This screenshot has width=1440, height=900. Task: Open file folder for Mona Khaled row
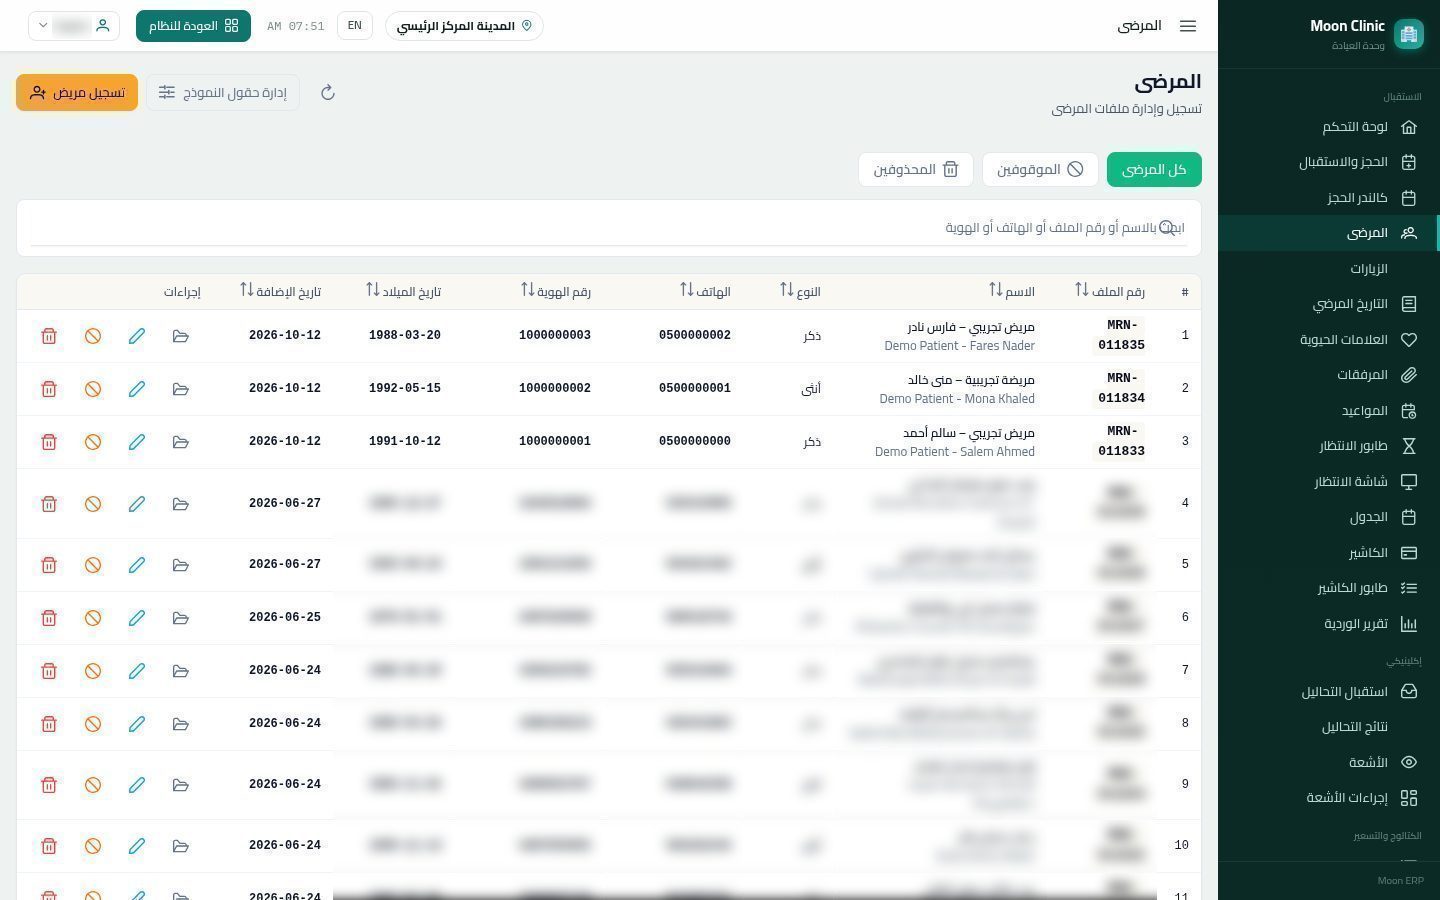181,389
